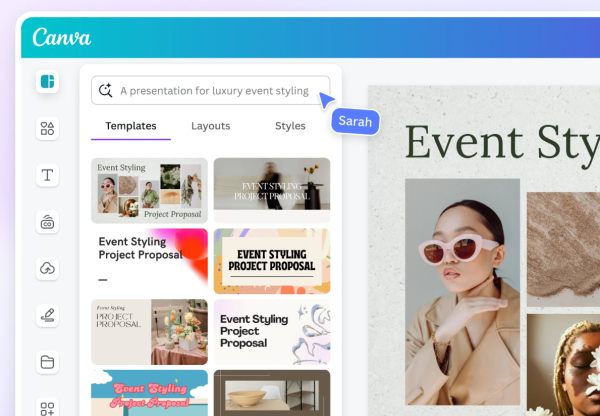
Task: Switch to the Templates tab
Action: tap(131, 126)
